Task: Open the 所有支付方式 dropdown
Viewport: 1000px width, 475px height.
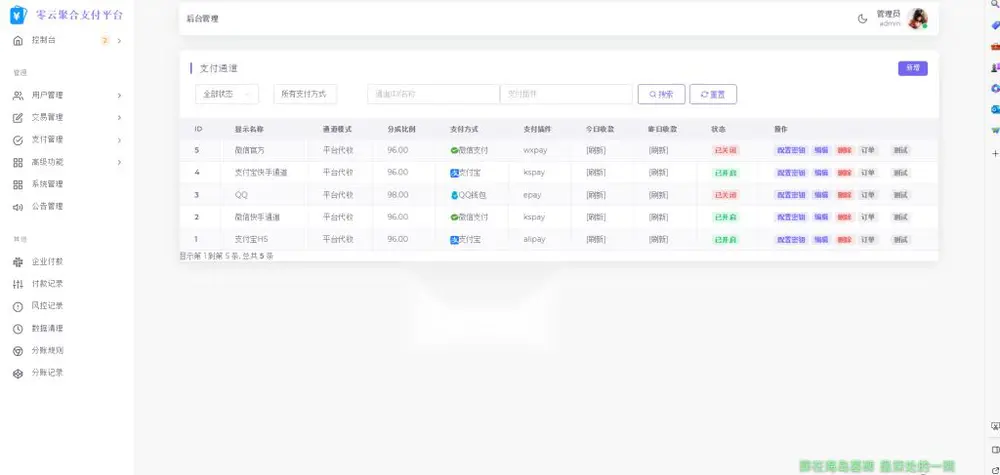Action: coord(305,94)
